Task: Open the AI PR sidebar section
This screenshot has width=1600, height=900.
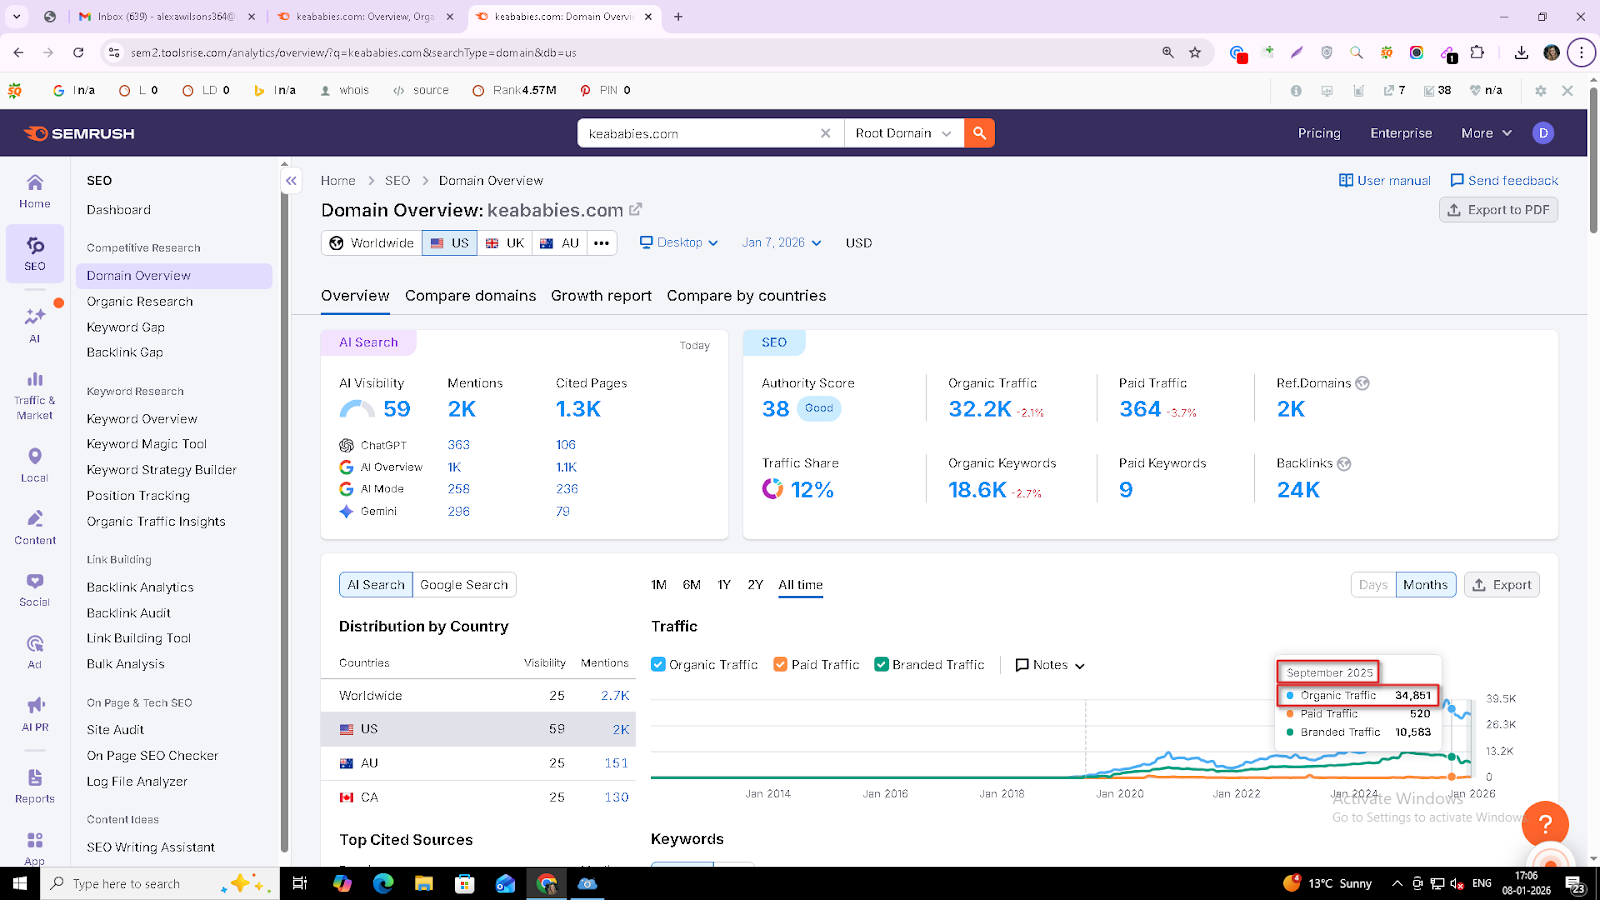Action: [35, 714]
